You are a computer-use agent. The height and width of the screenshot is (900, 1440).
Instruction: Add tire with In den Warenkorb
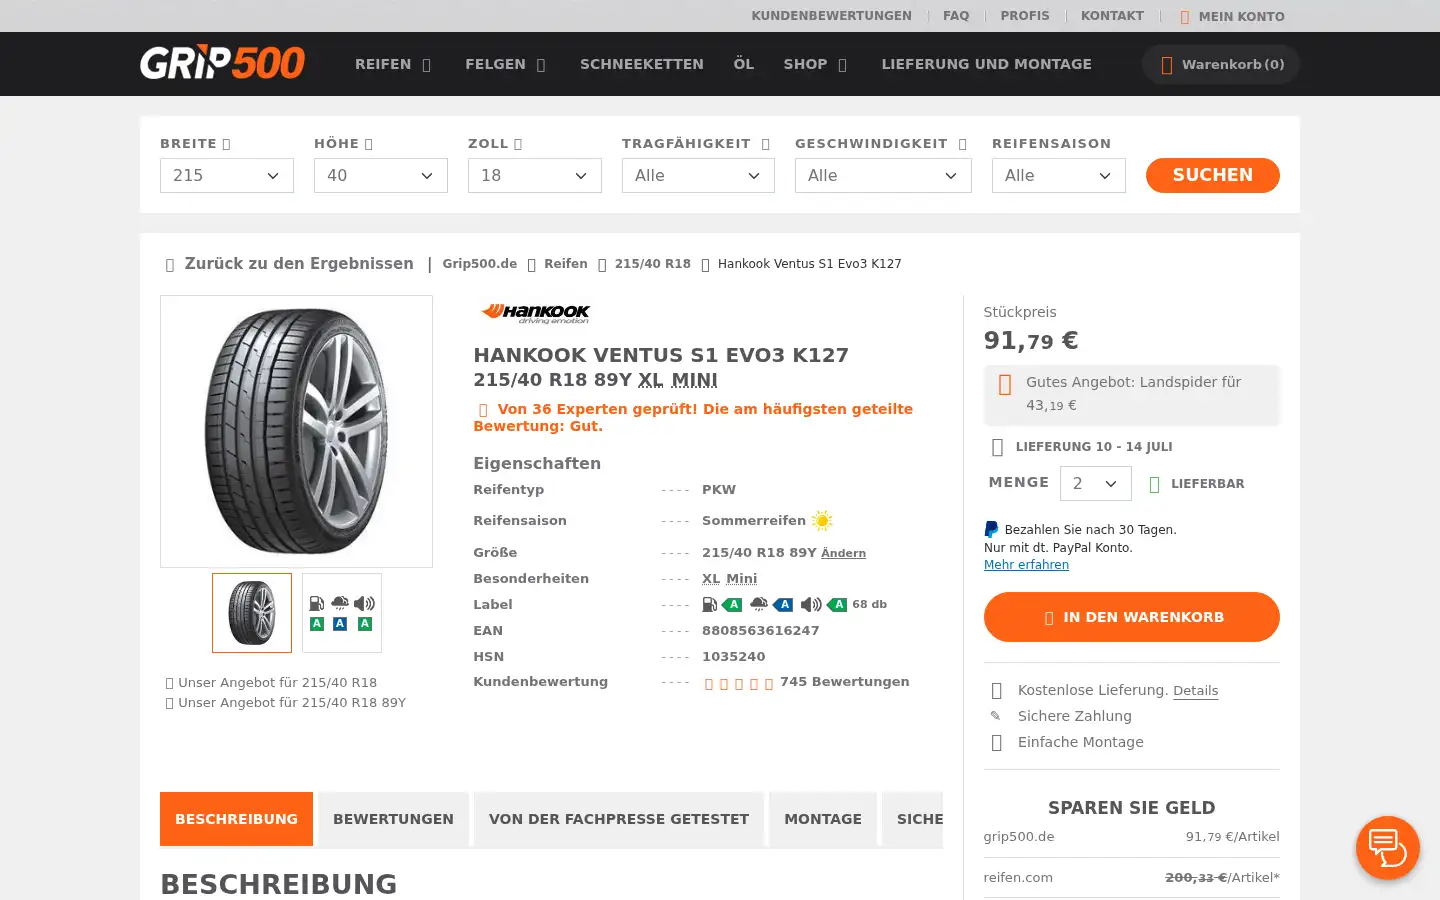(x=1132, y=617)
